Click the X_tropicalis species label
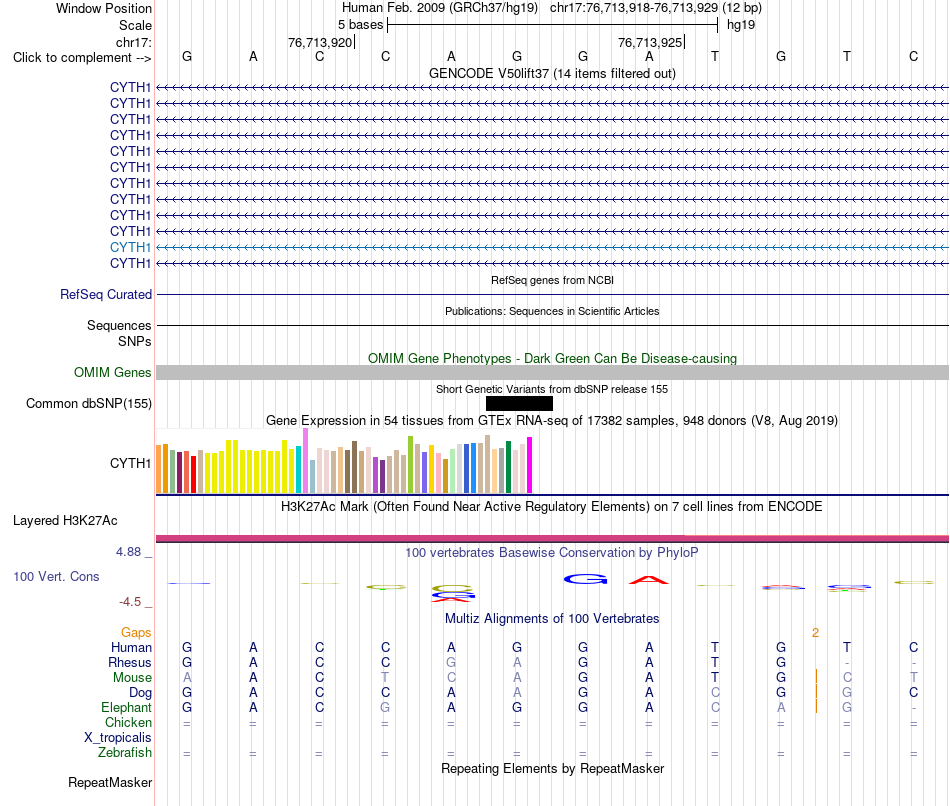 pos(118,738)
